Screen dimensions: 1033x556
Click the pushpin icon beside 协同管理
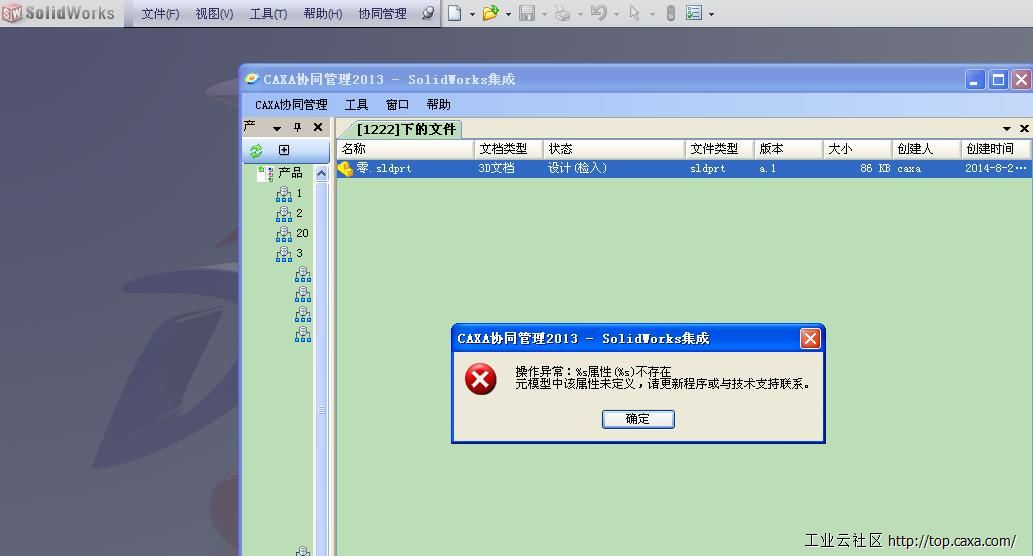(428, 13)
